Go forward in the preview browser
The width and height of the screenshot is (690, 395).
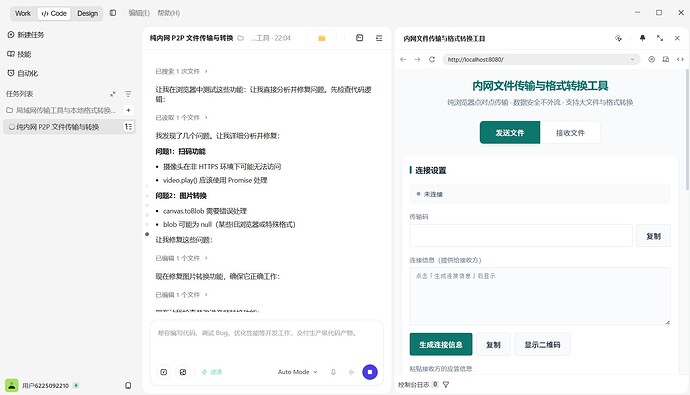coord(417,59)
